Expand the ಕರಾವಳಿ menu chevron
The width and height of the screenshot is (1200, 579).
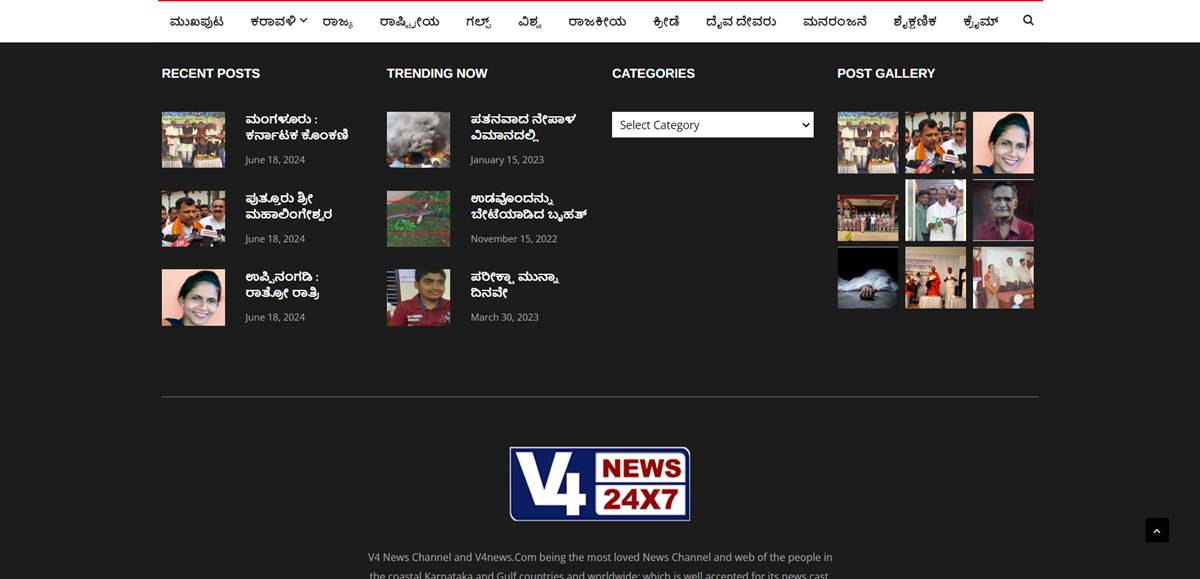coord(304,21)
